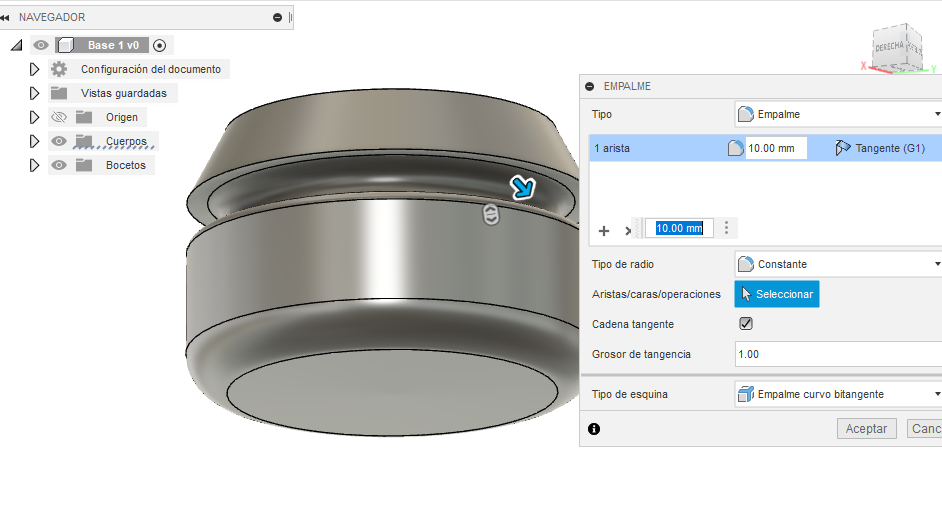
Task: Edit the 10.00 mm radius in arista row
Action: (x=776, y=148)
